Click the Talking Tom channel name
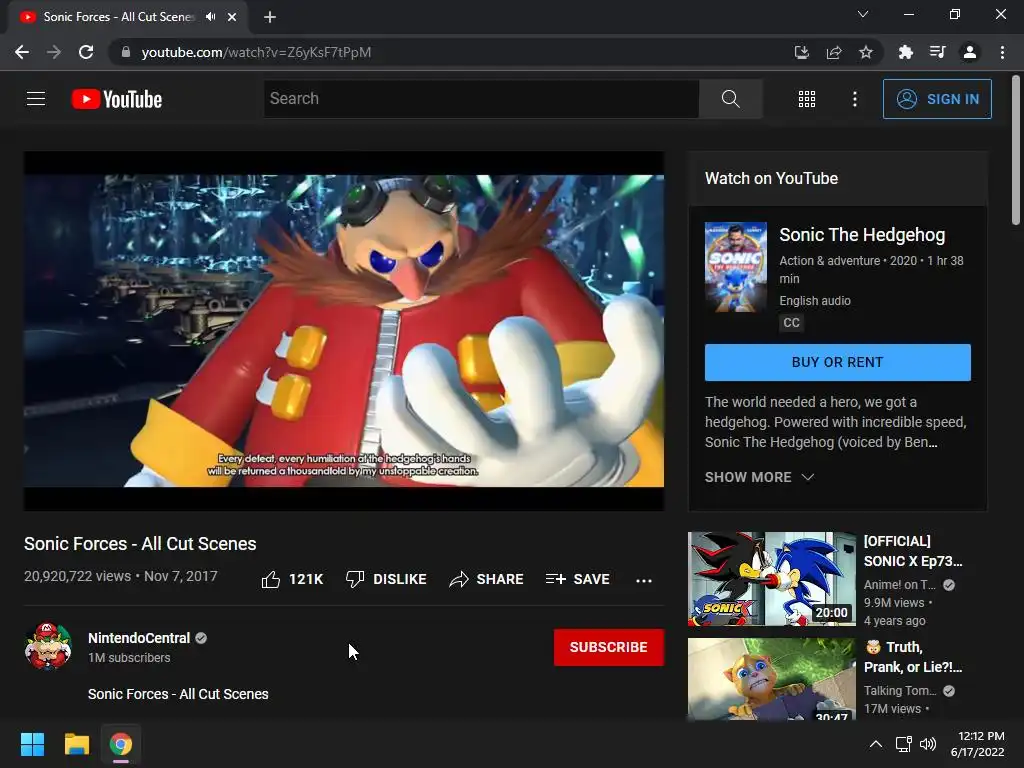Screen dimensions: 1024x768 tap(900, 691)
